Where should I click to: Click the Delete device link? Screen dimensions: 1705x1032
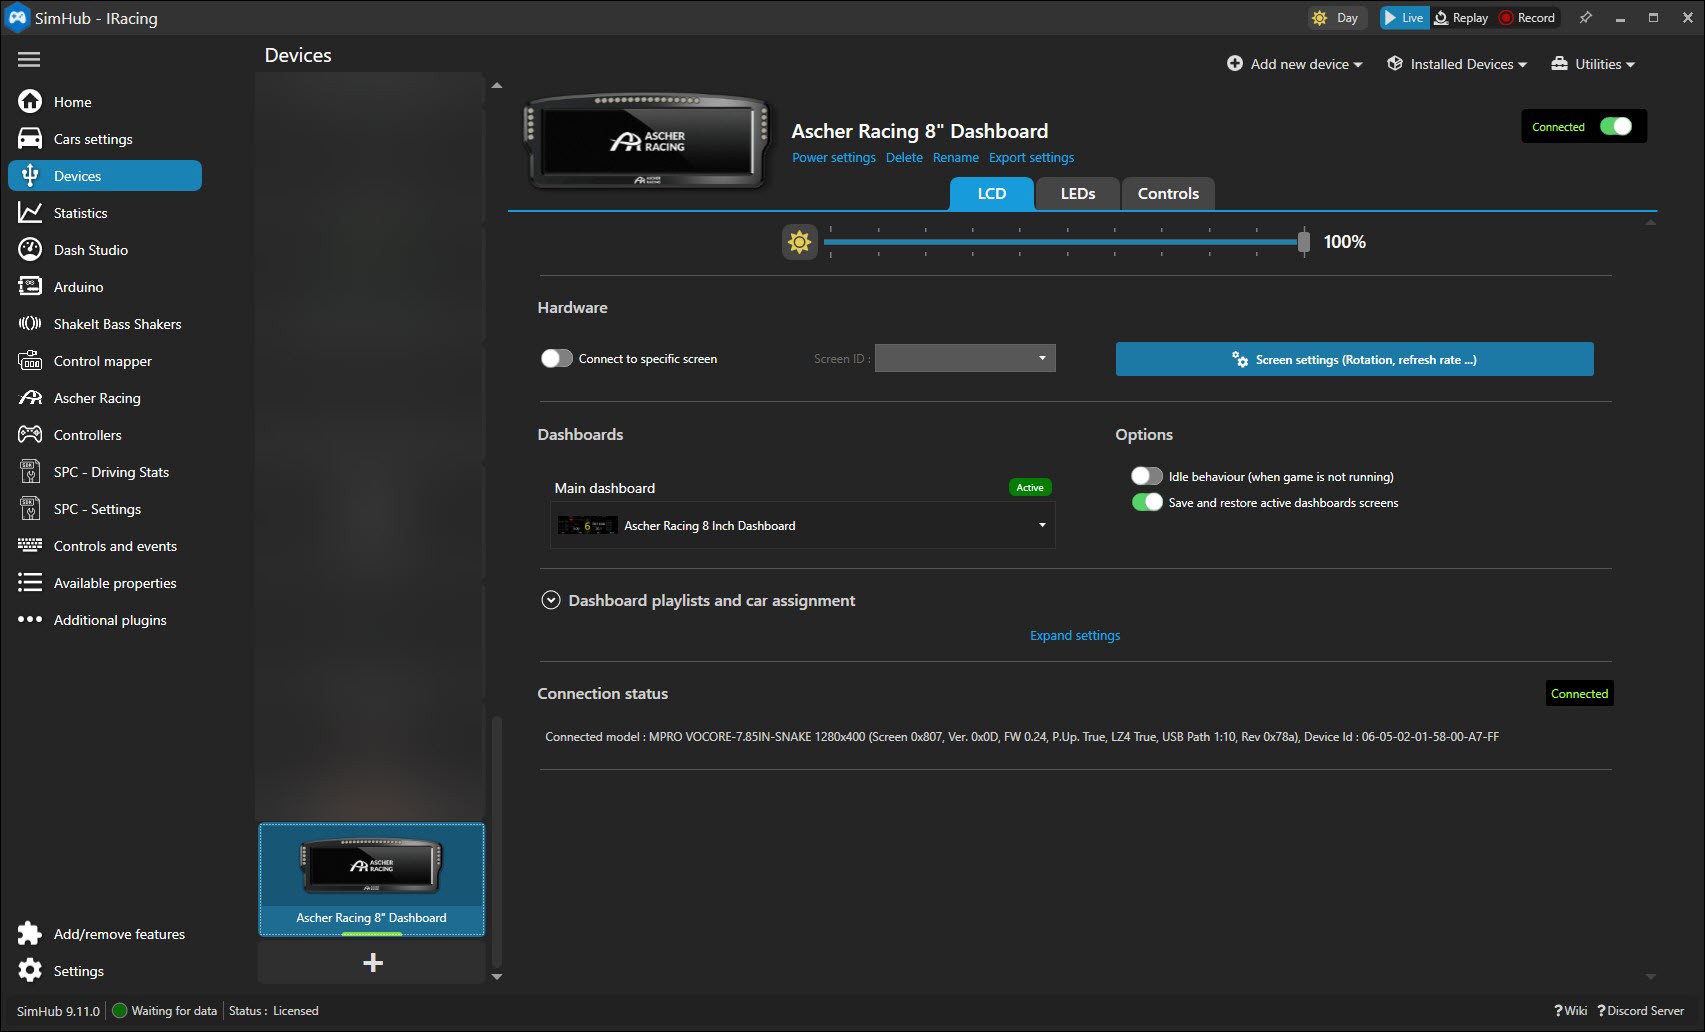(x=904, y=158)
